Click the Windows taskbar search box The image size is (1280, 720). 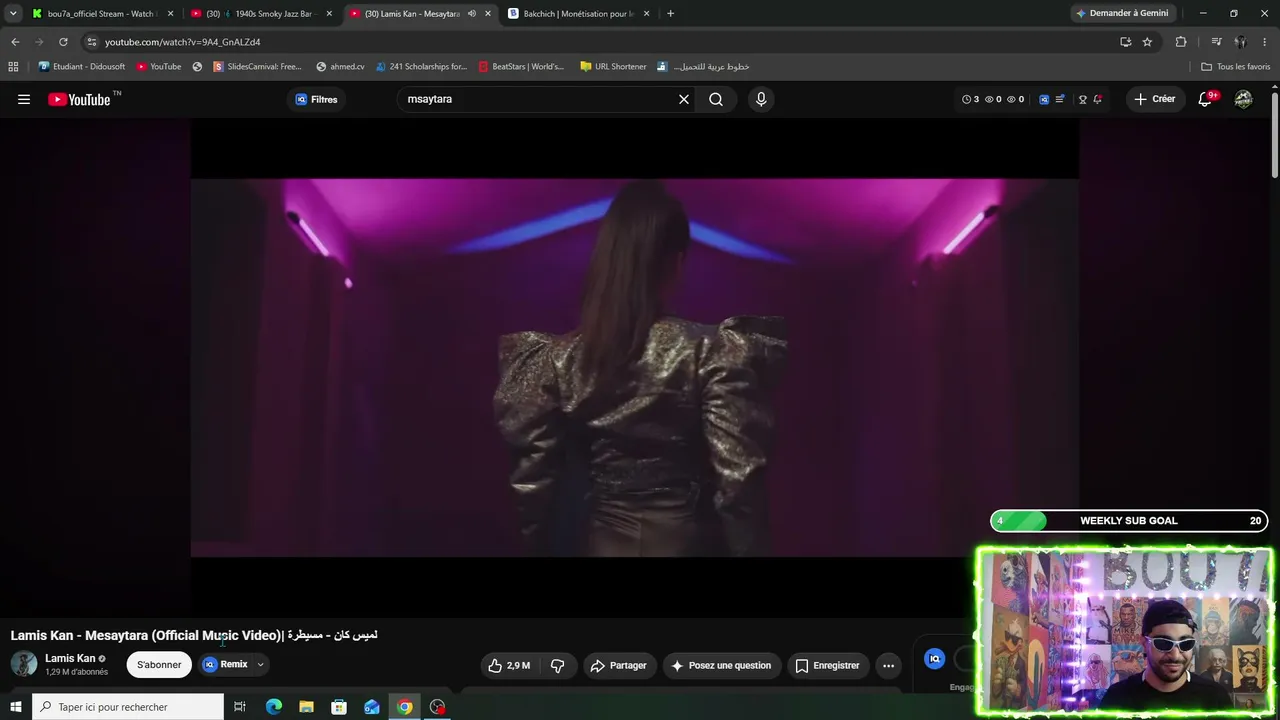(x=127, y=707)
